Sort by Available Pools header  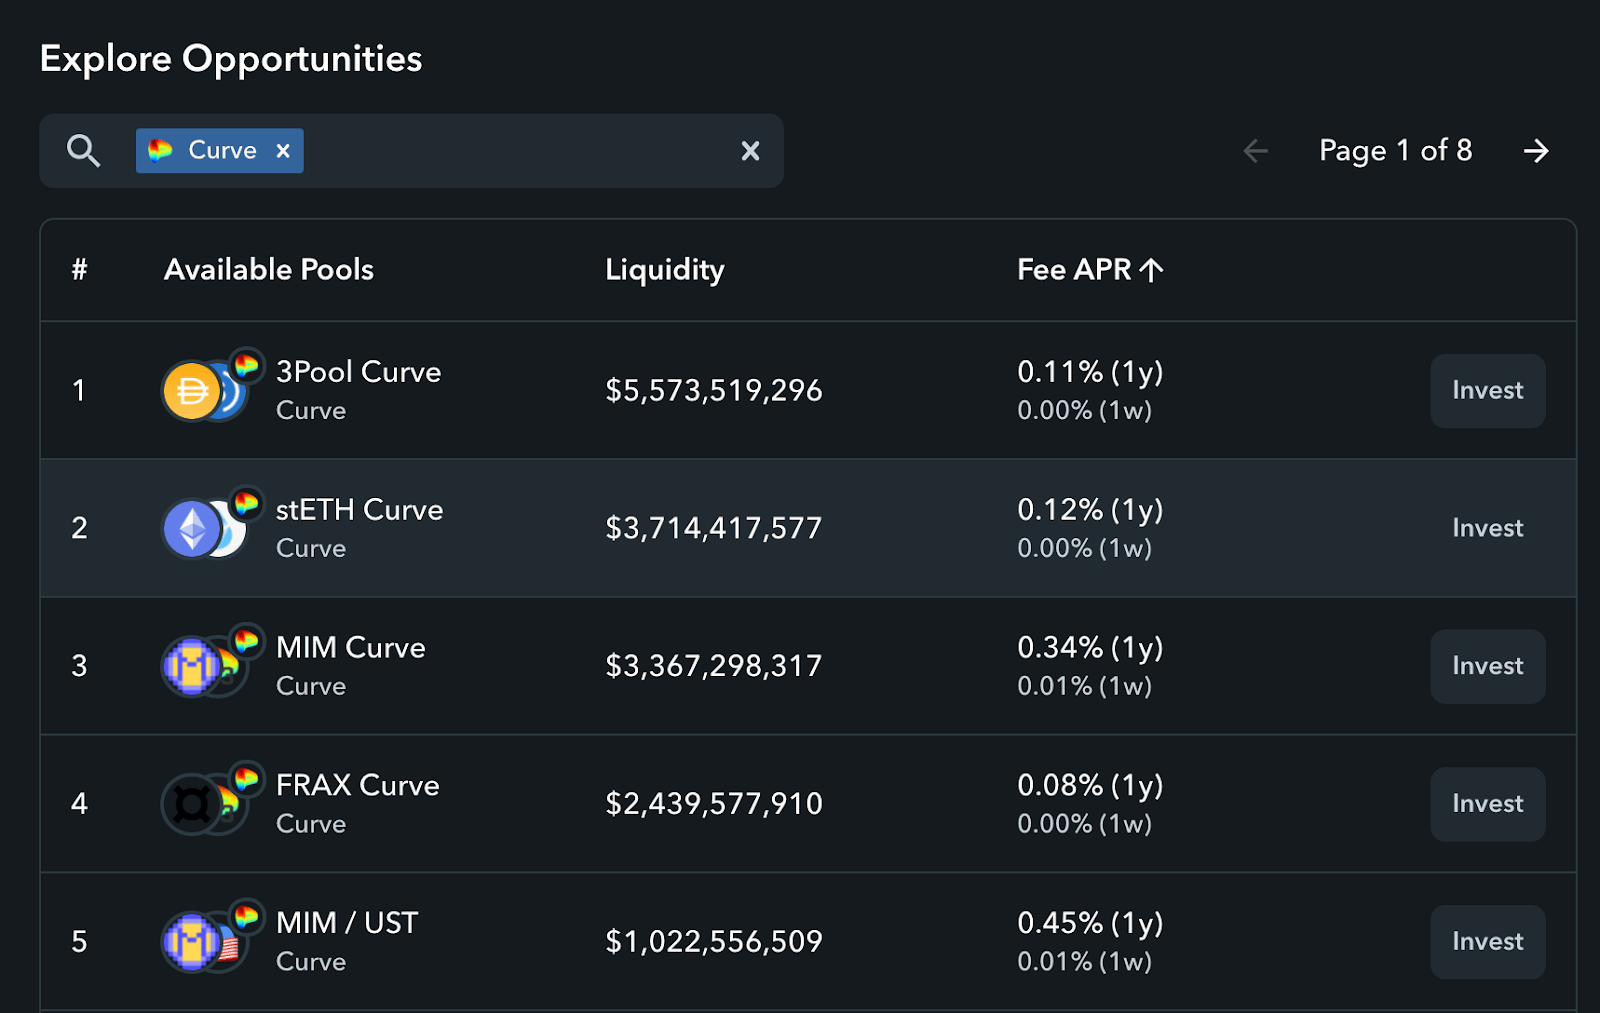click(x=269, y=270)
